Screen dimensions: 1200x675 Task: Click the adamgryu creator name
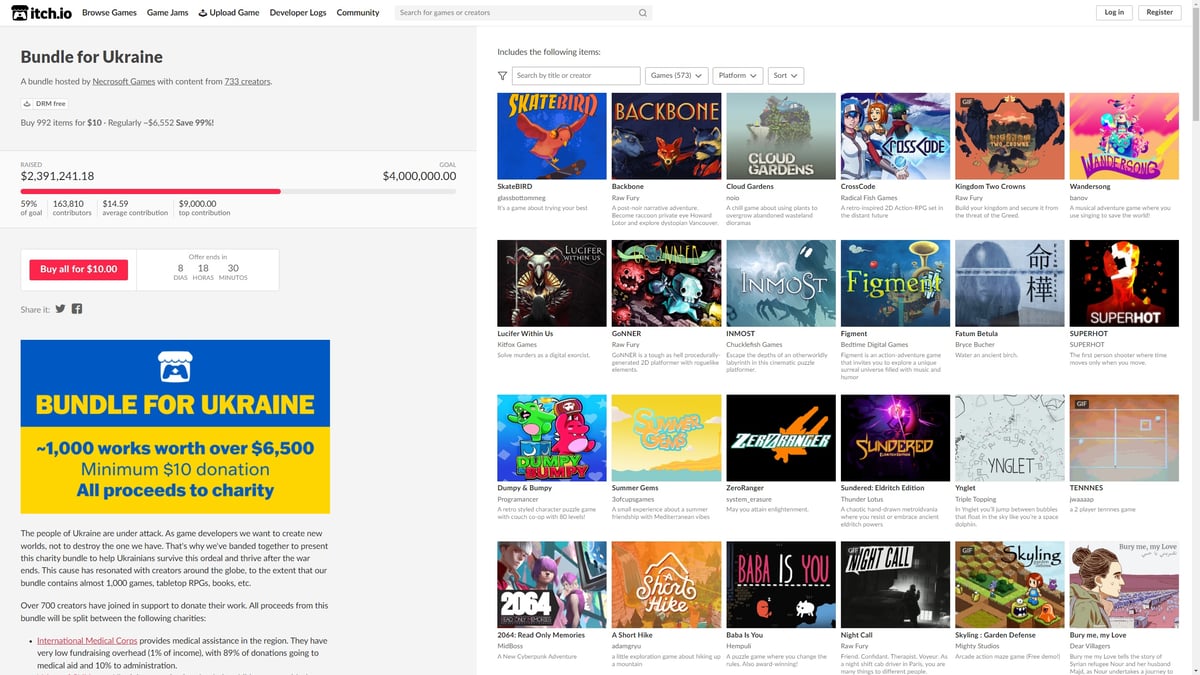[627, 646]
